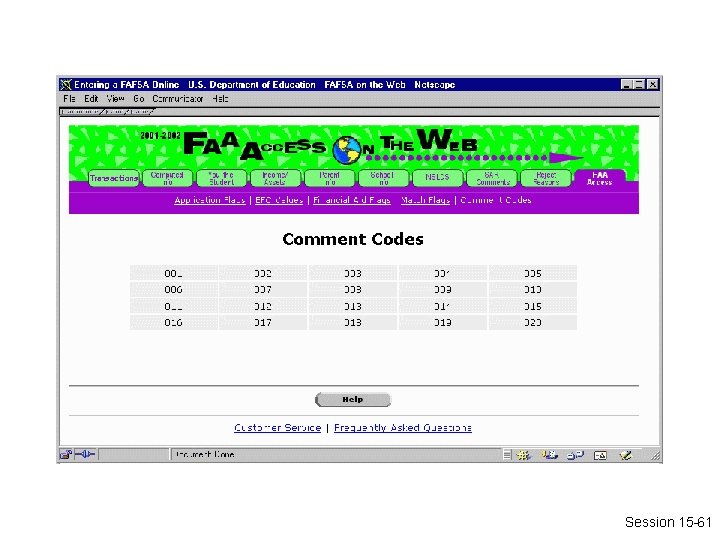The image size is (720, 540).
Task: Open the Communicator menu
Action: click(178, 99)
